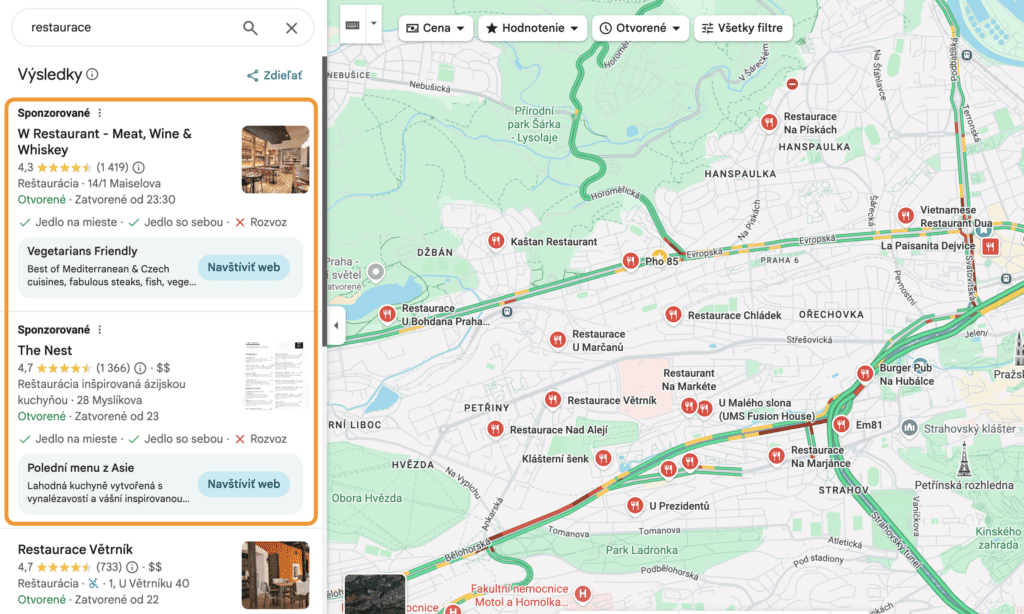Open info icon next to Výsledky
1024x614 pixels.
(92, 74)
